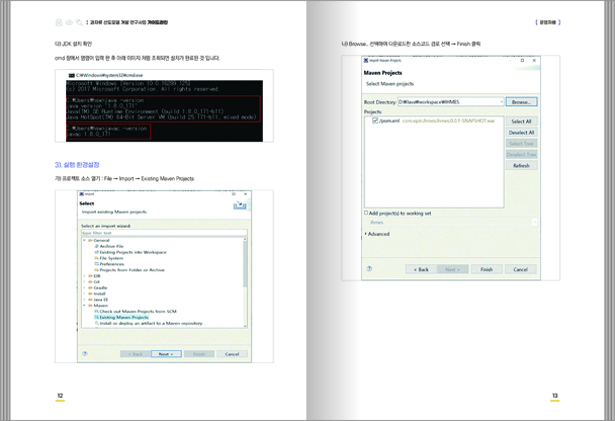Select Projects from Folder or Archive
Screen dimensions: 615x421
(132, 270)
